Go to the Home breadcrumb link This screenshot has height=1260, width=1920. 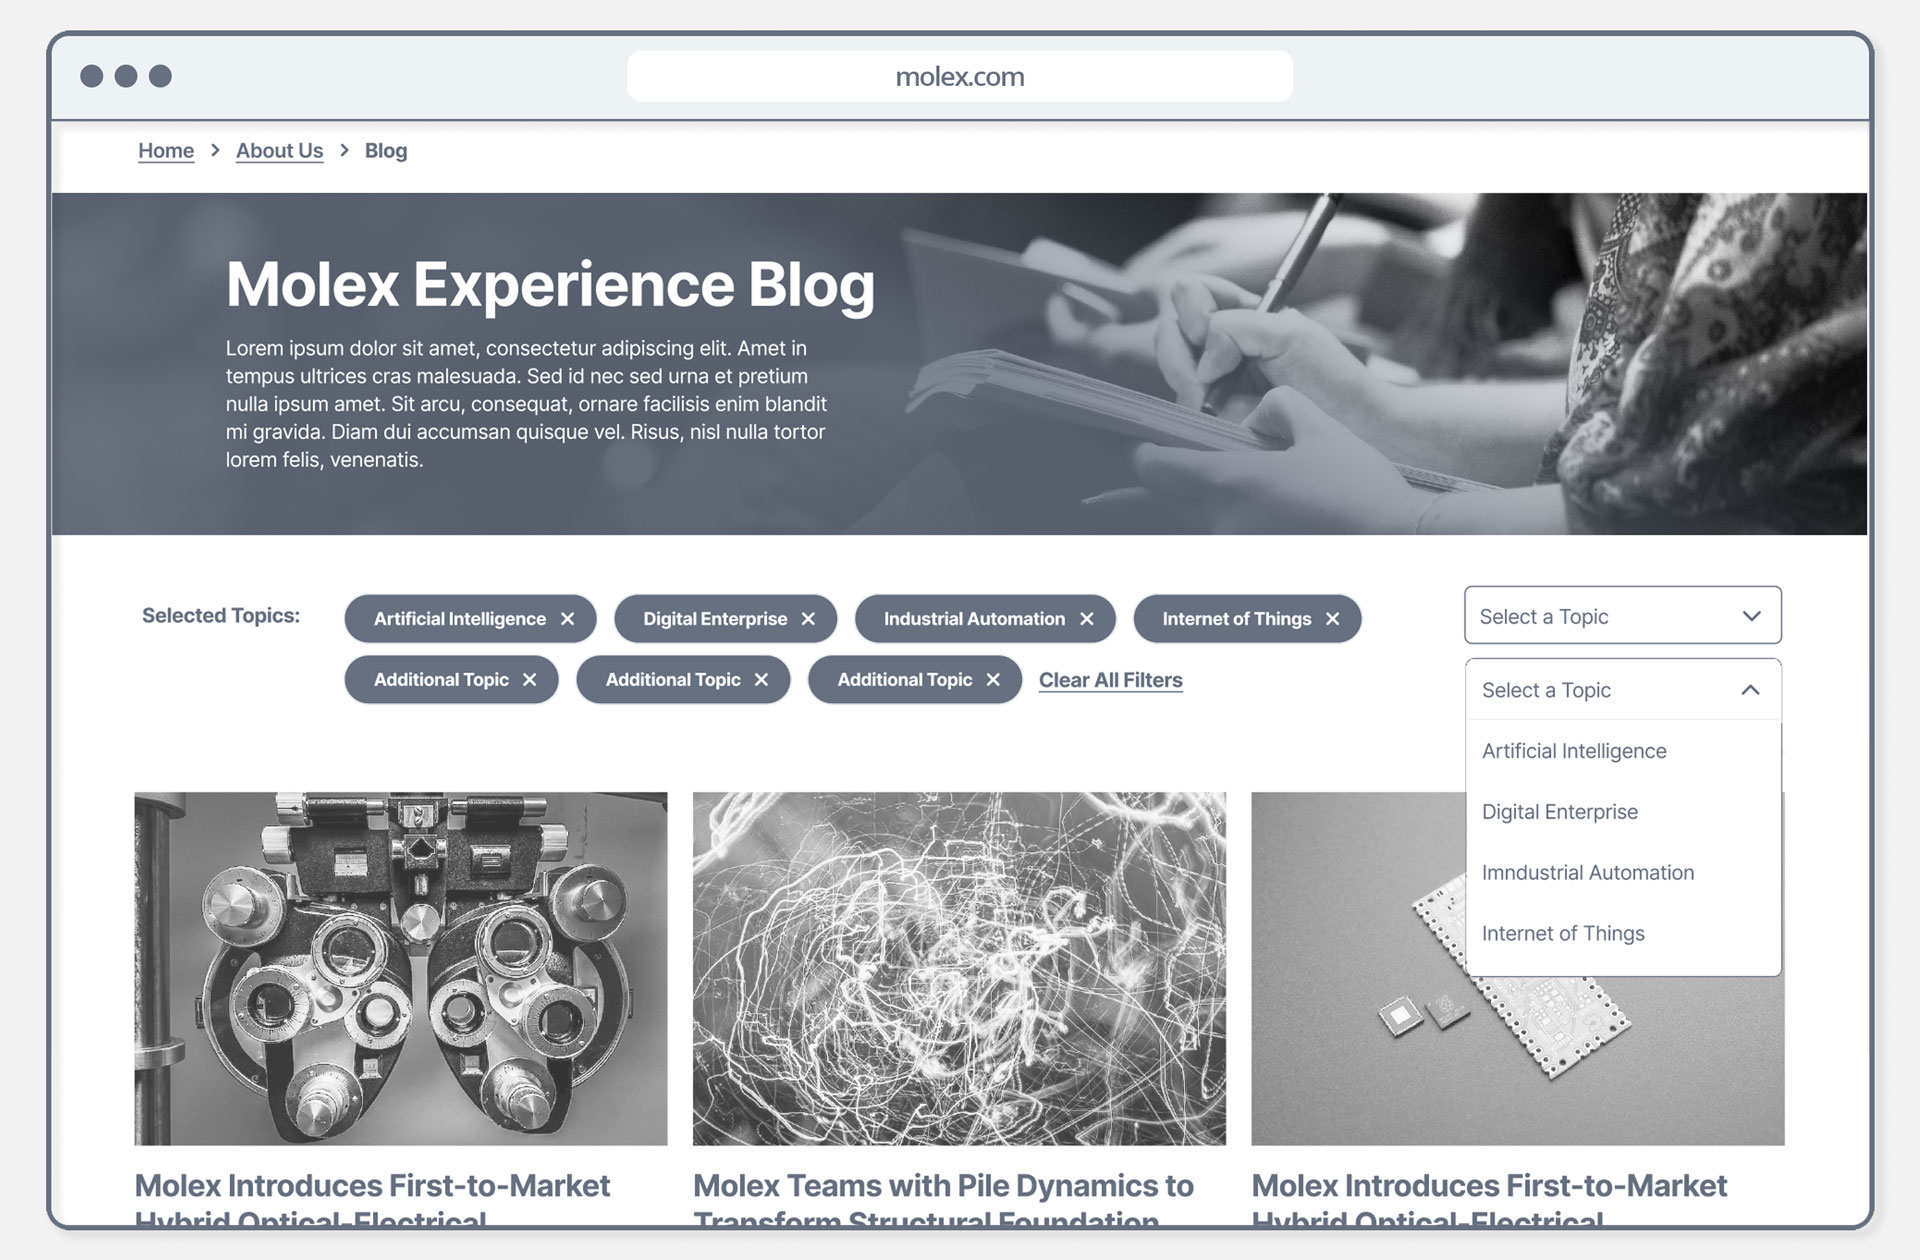point(166,151)
